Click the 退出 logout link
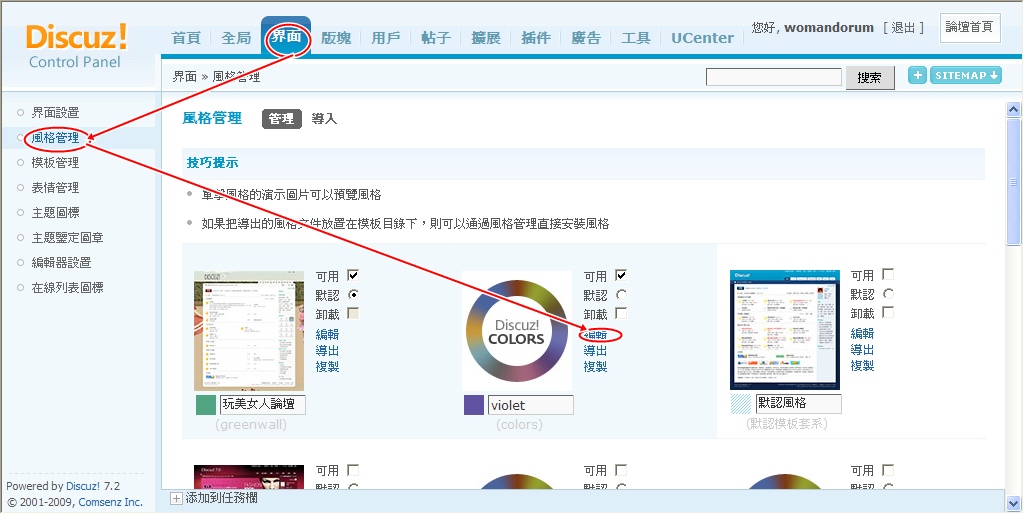Viewport: 1024px width, 514px height. click(903, 27)
